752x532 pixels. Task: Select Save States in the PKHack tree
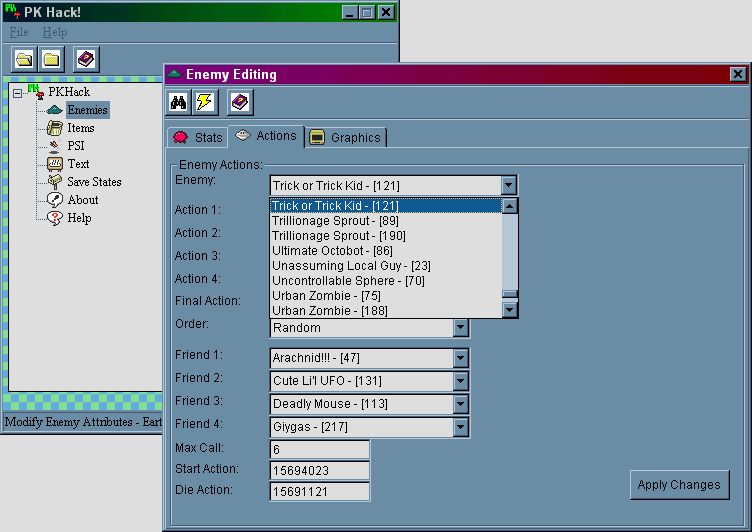pyautogui.click(x=94, y=182)
